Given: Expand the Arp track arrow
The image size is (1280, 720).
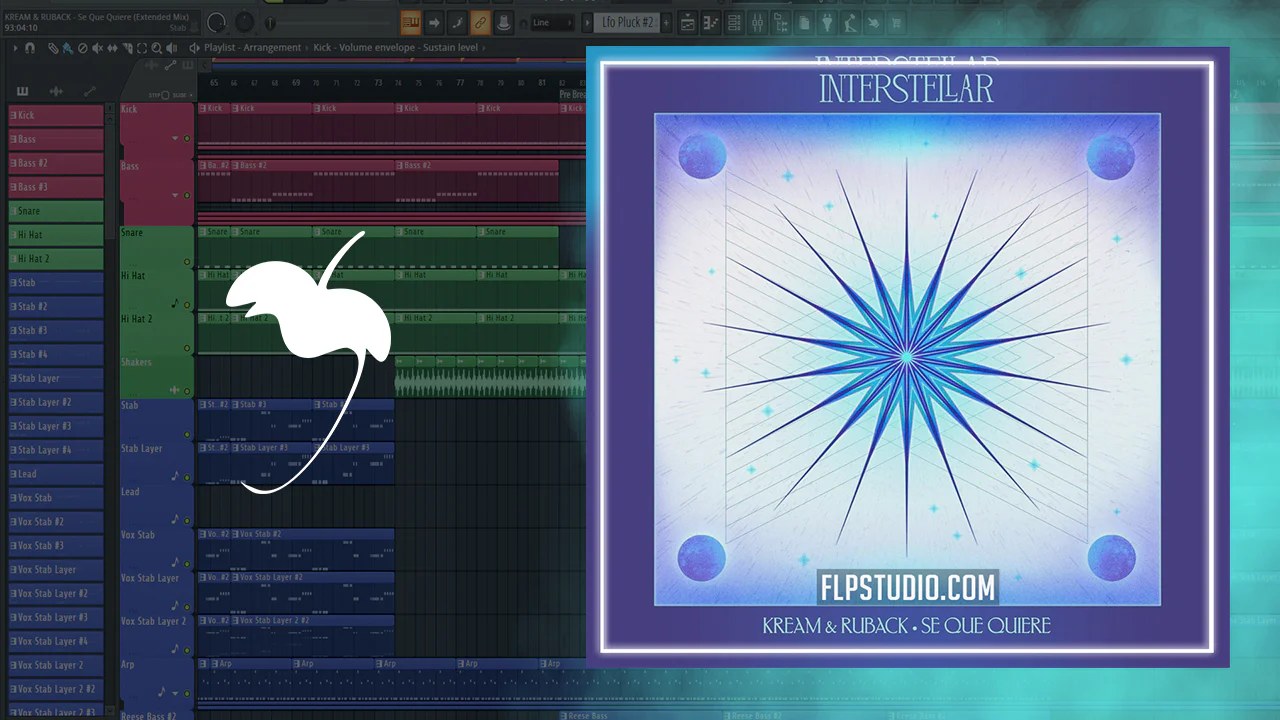Looking at the screenshot, I should (175, 693).
